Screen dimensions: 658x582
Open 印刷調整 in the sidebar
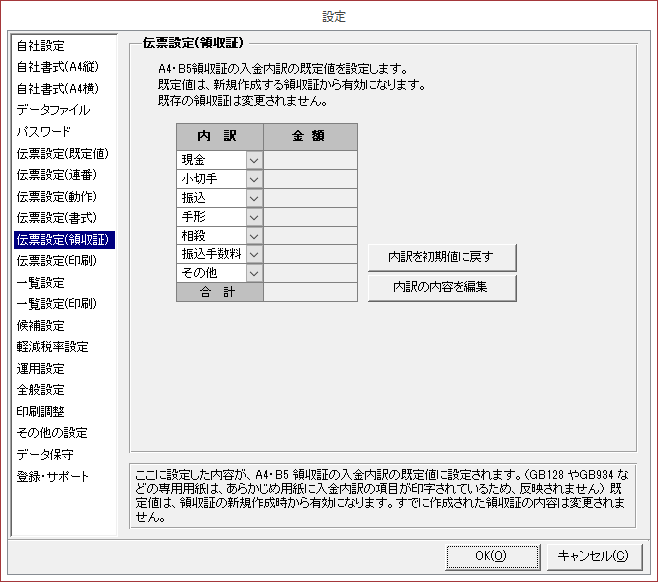(x=41, y=412)
